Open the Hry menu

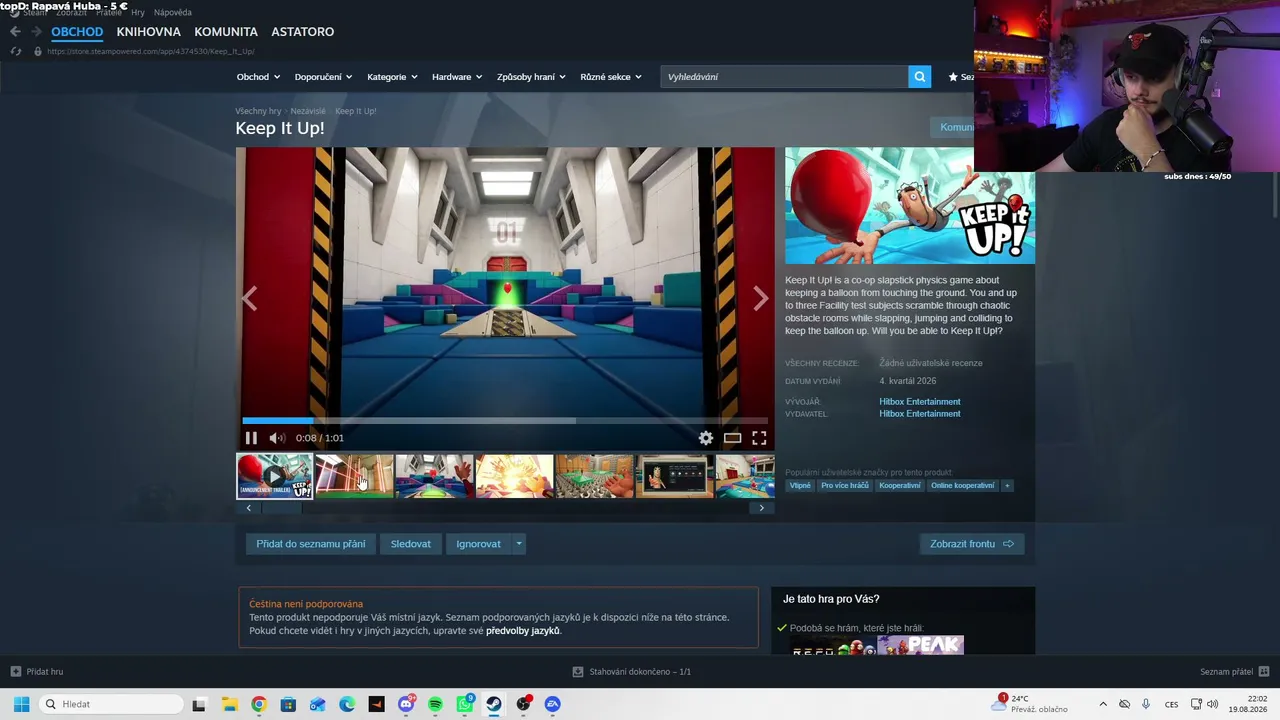(138, 13)
